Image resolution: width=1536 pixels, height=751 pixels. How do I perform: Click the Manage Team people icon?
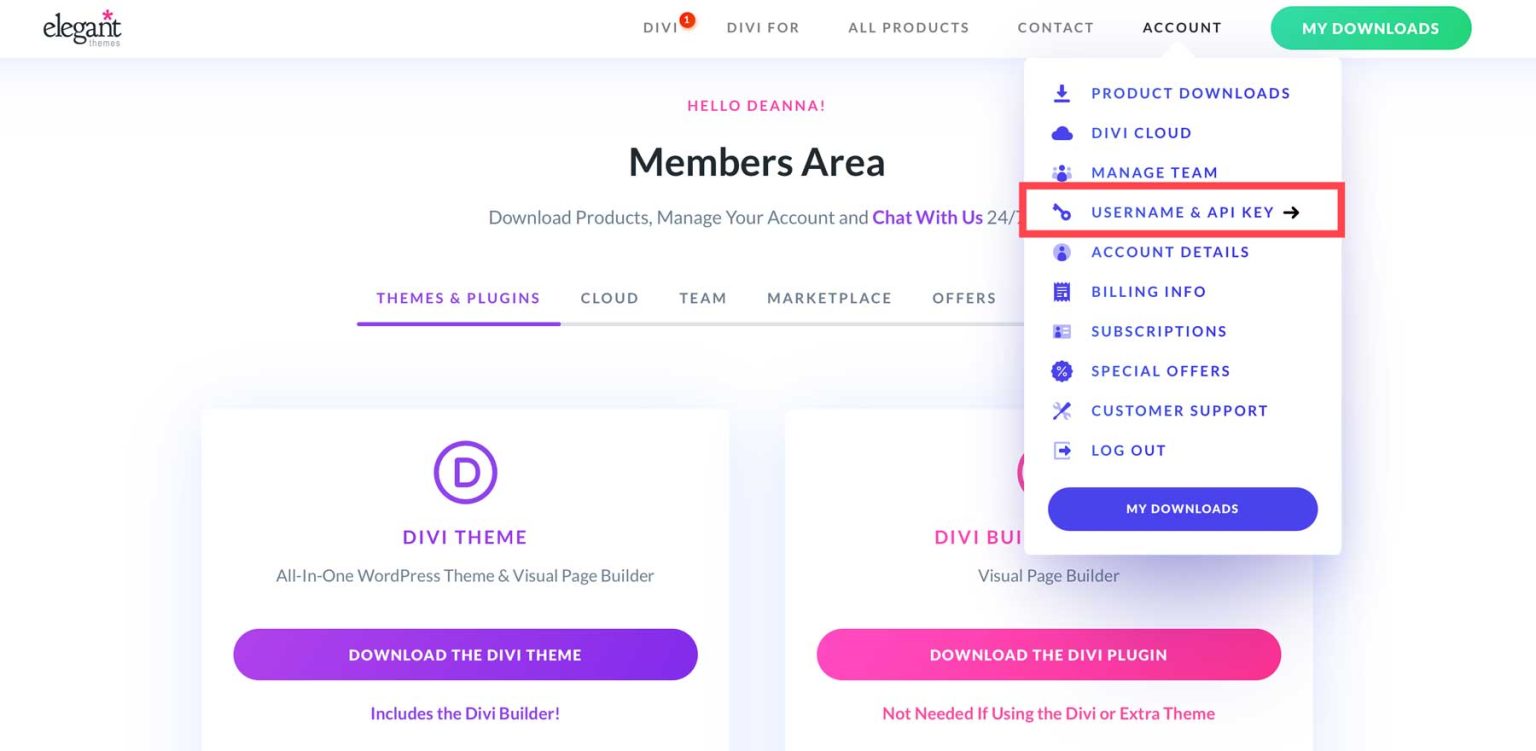pyautogui.click(x=1060, y=172)
